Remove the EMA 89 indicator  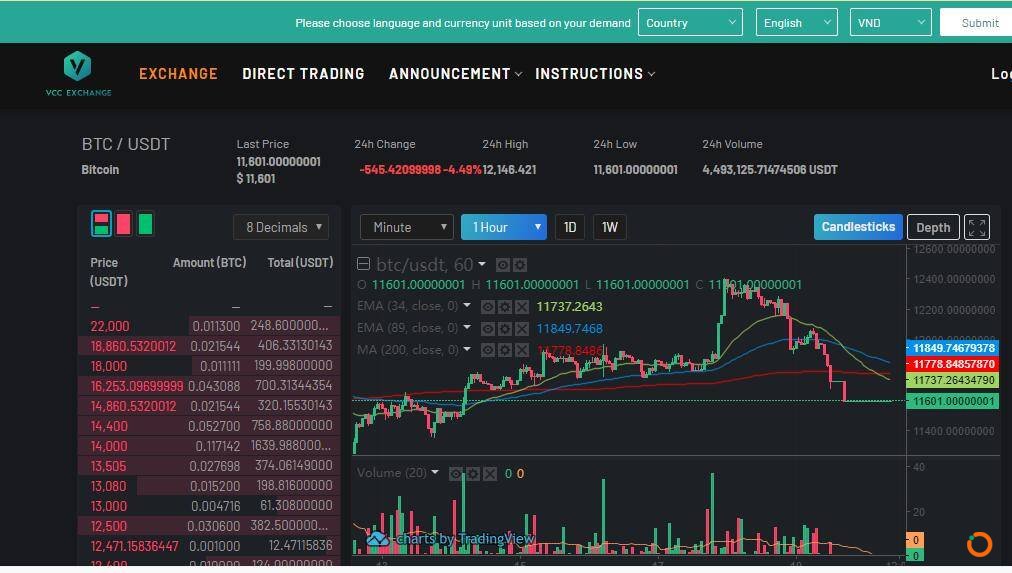pos(521,328)
